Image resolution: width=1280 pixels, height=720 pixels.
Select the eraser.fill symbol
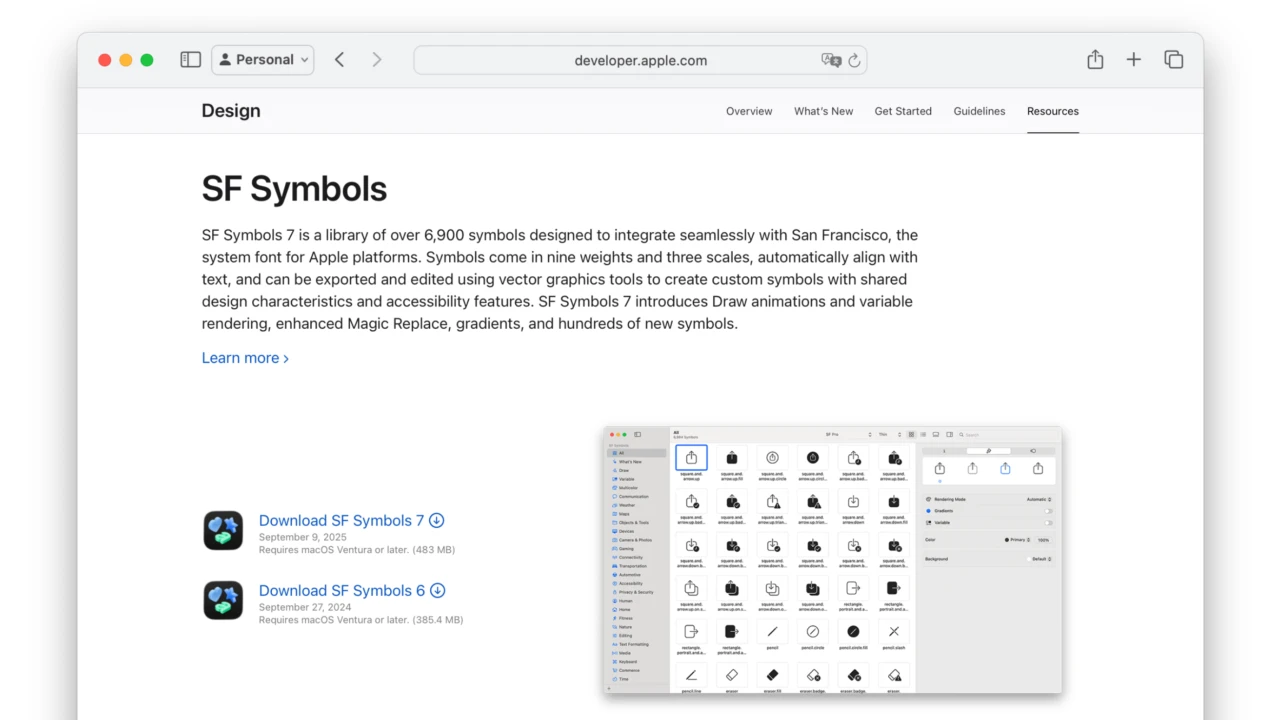[x=771, y=675]
